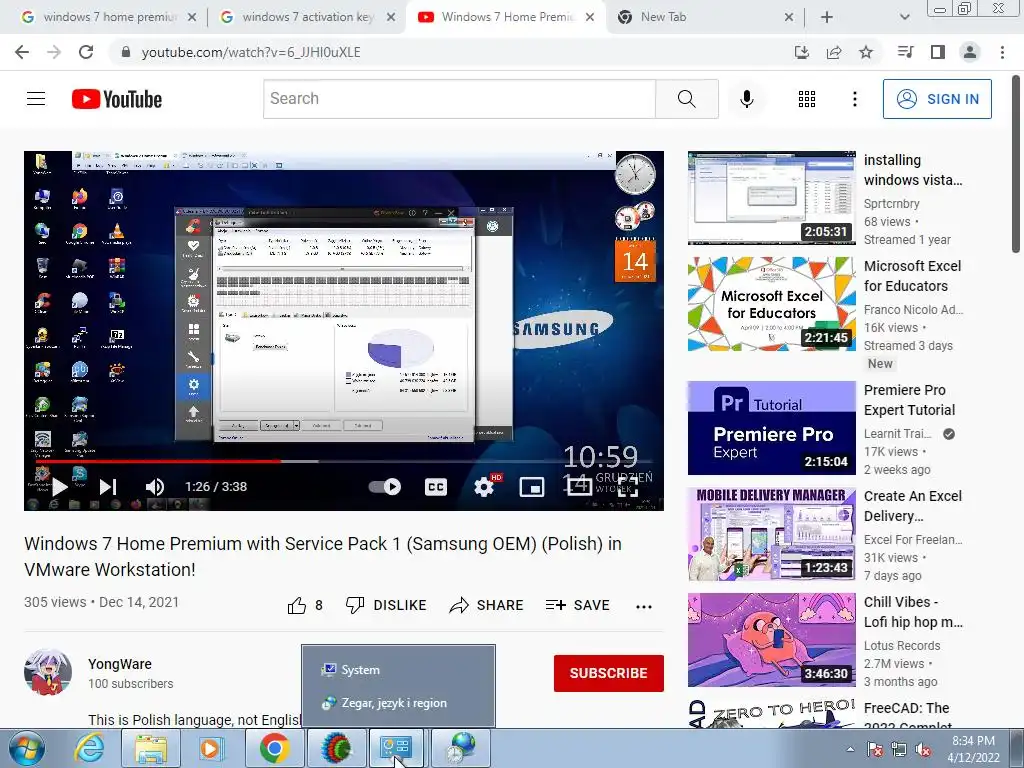
Task: Click the Control Panel taskbar button
Action: (x=396, y=748)
